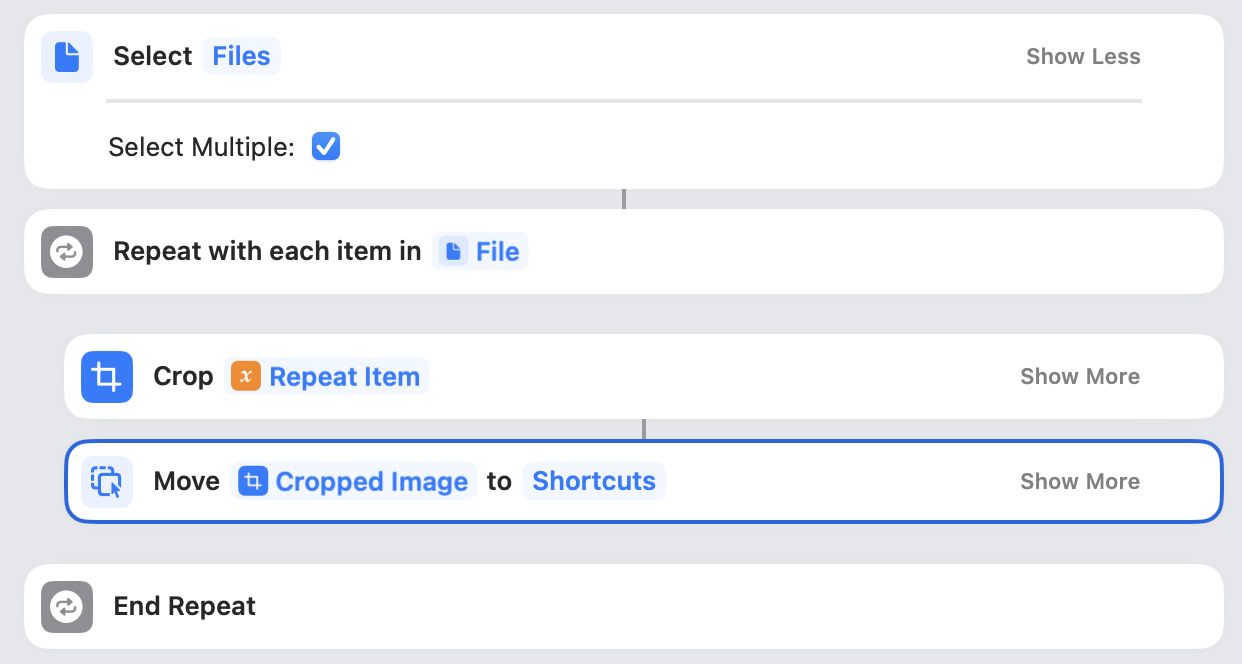
Task: Click the End Repeat loop icon
Action: point(66,606)
